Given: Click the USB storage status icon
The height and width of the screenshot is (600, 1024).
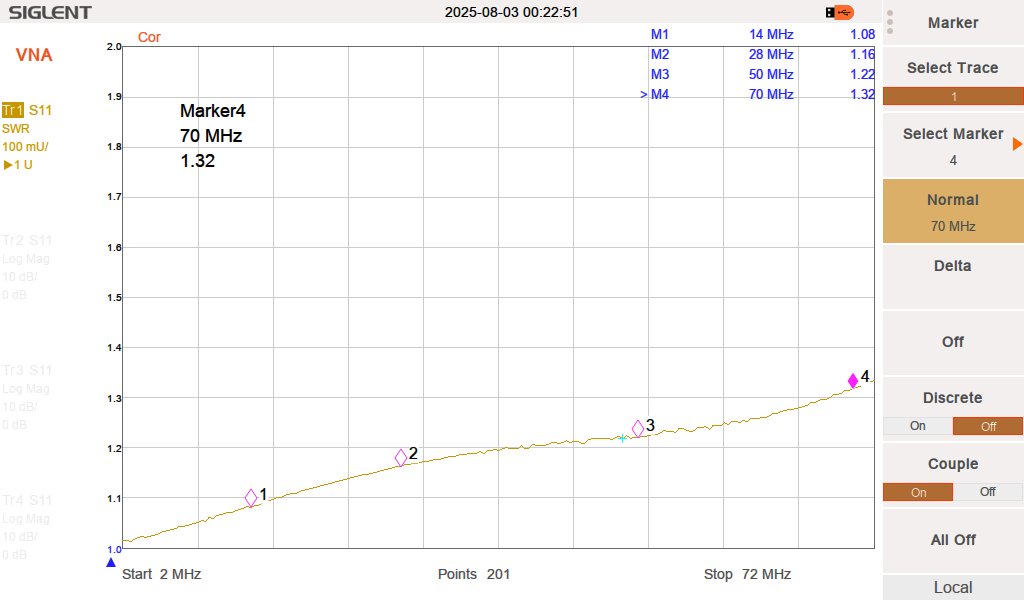Looking at the screenshot, I should (840, 12).
